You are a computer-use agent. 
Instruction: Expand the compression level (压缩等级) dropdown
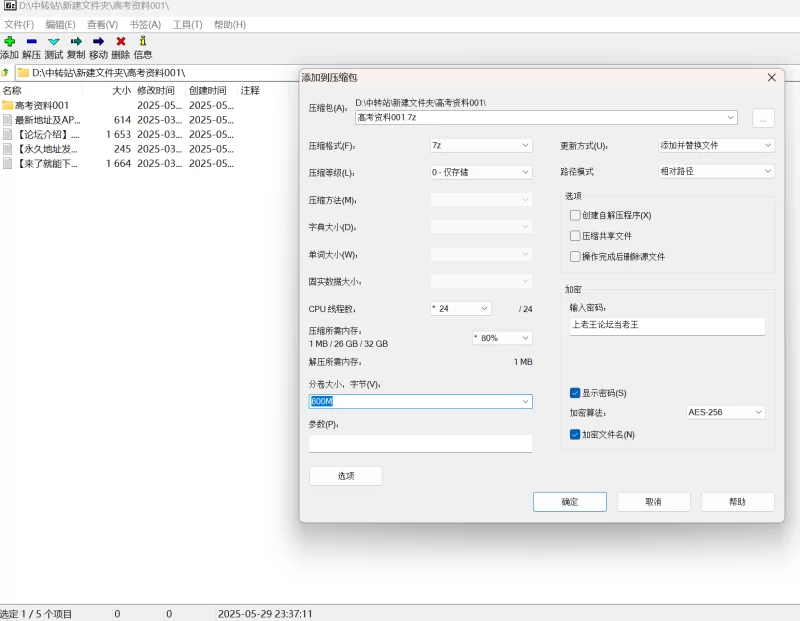click(480, 172)
